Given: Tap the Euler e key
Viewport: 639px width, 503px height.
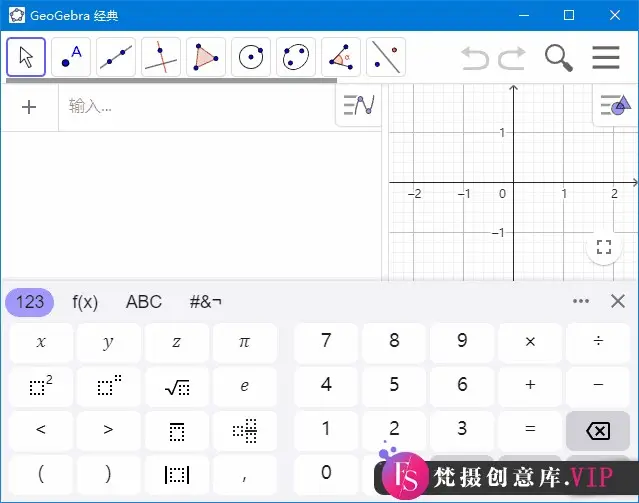Looking at the screenshot, I should 245,386.
